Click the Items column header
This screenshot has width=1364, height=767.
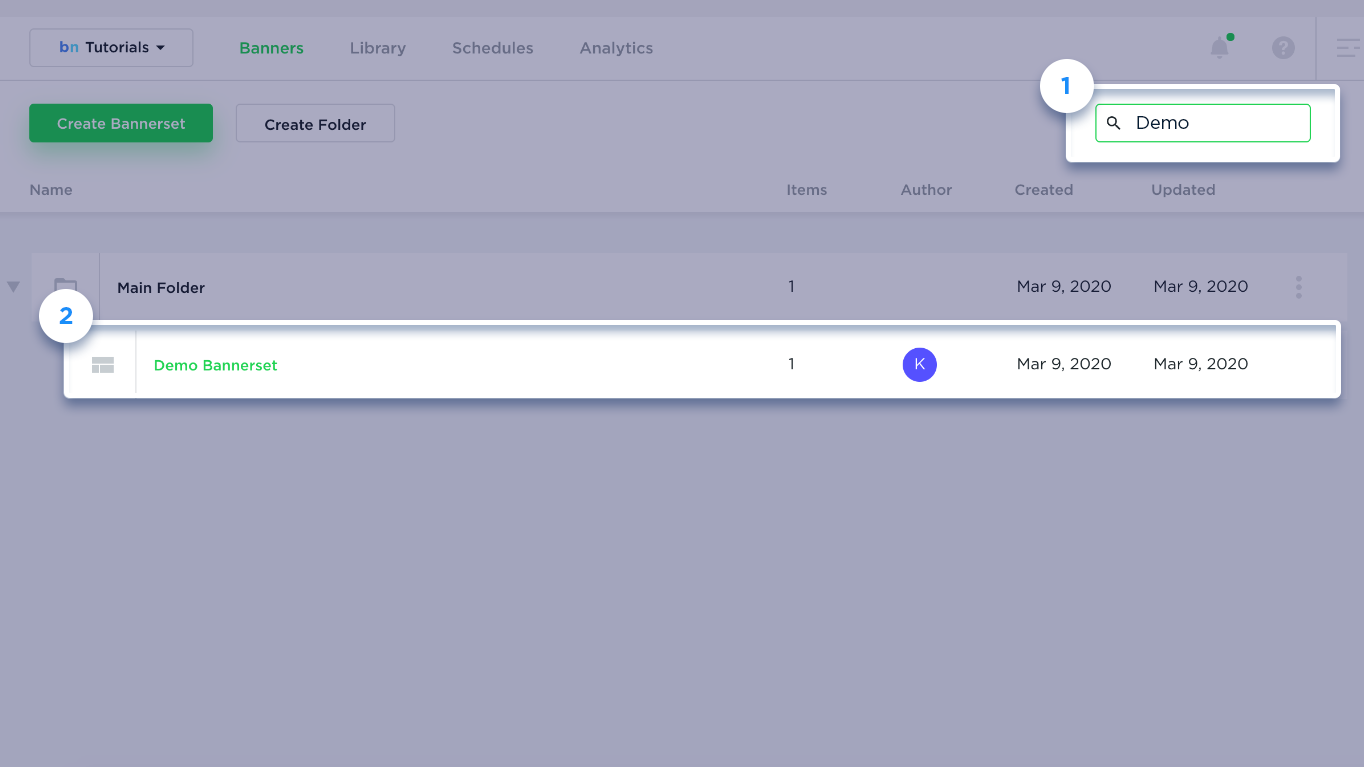click(x=807, y=190)
